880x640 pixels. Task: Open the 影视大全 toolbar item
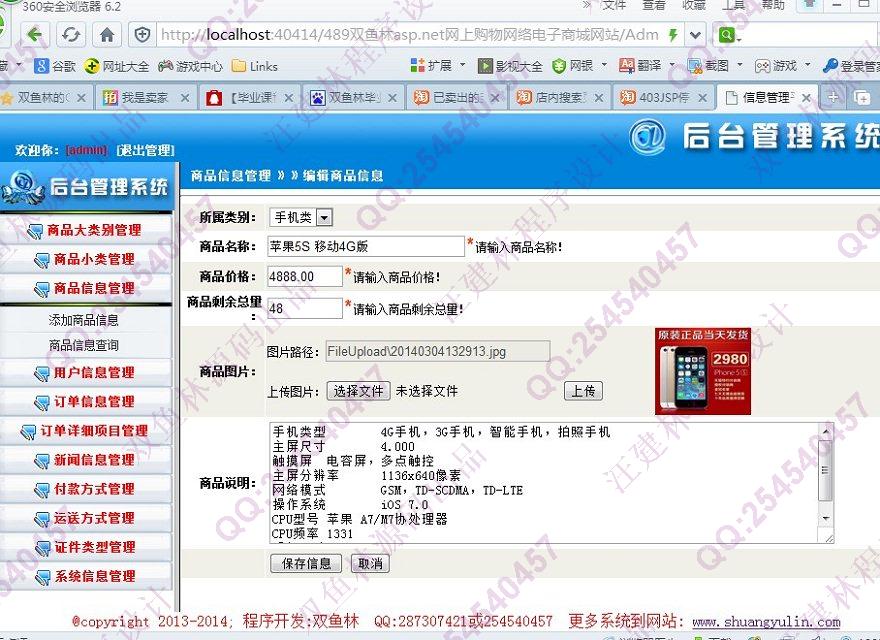(510, 66)
